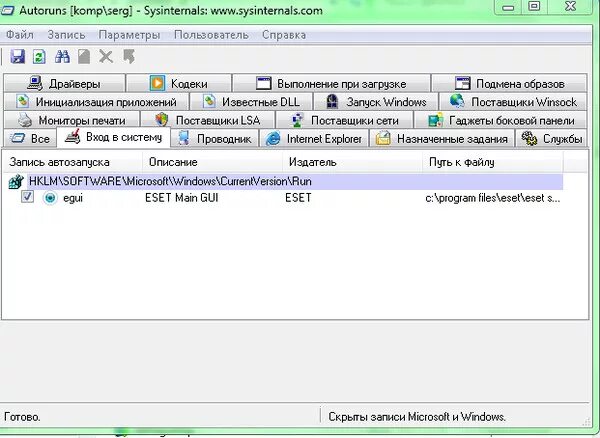
Task: Click the ESET publisher cell
Action: tap(298, 198)
